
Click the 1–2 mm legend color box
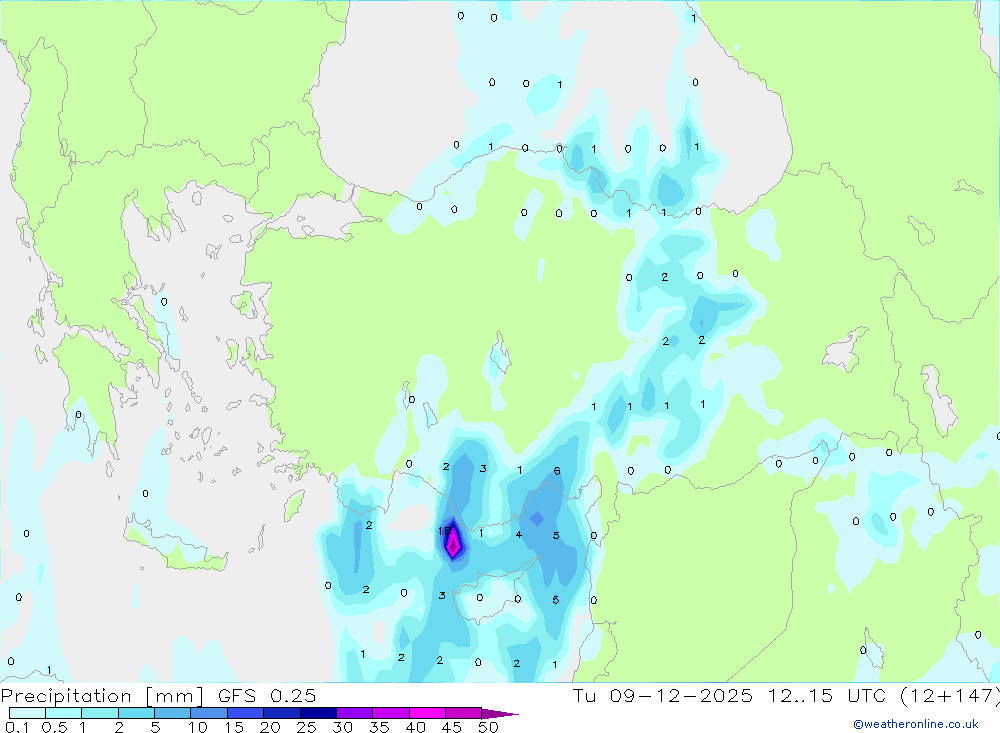[x=100, y=713]
